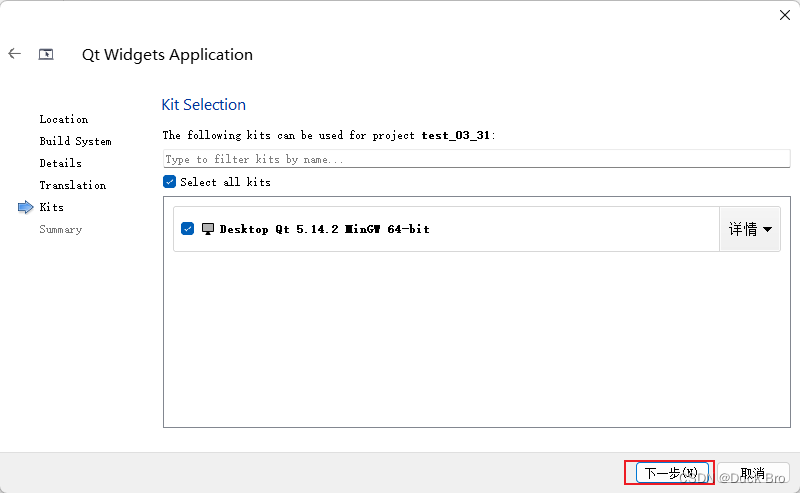
Task: Click the 取消 cancel button
Action: 754,473
